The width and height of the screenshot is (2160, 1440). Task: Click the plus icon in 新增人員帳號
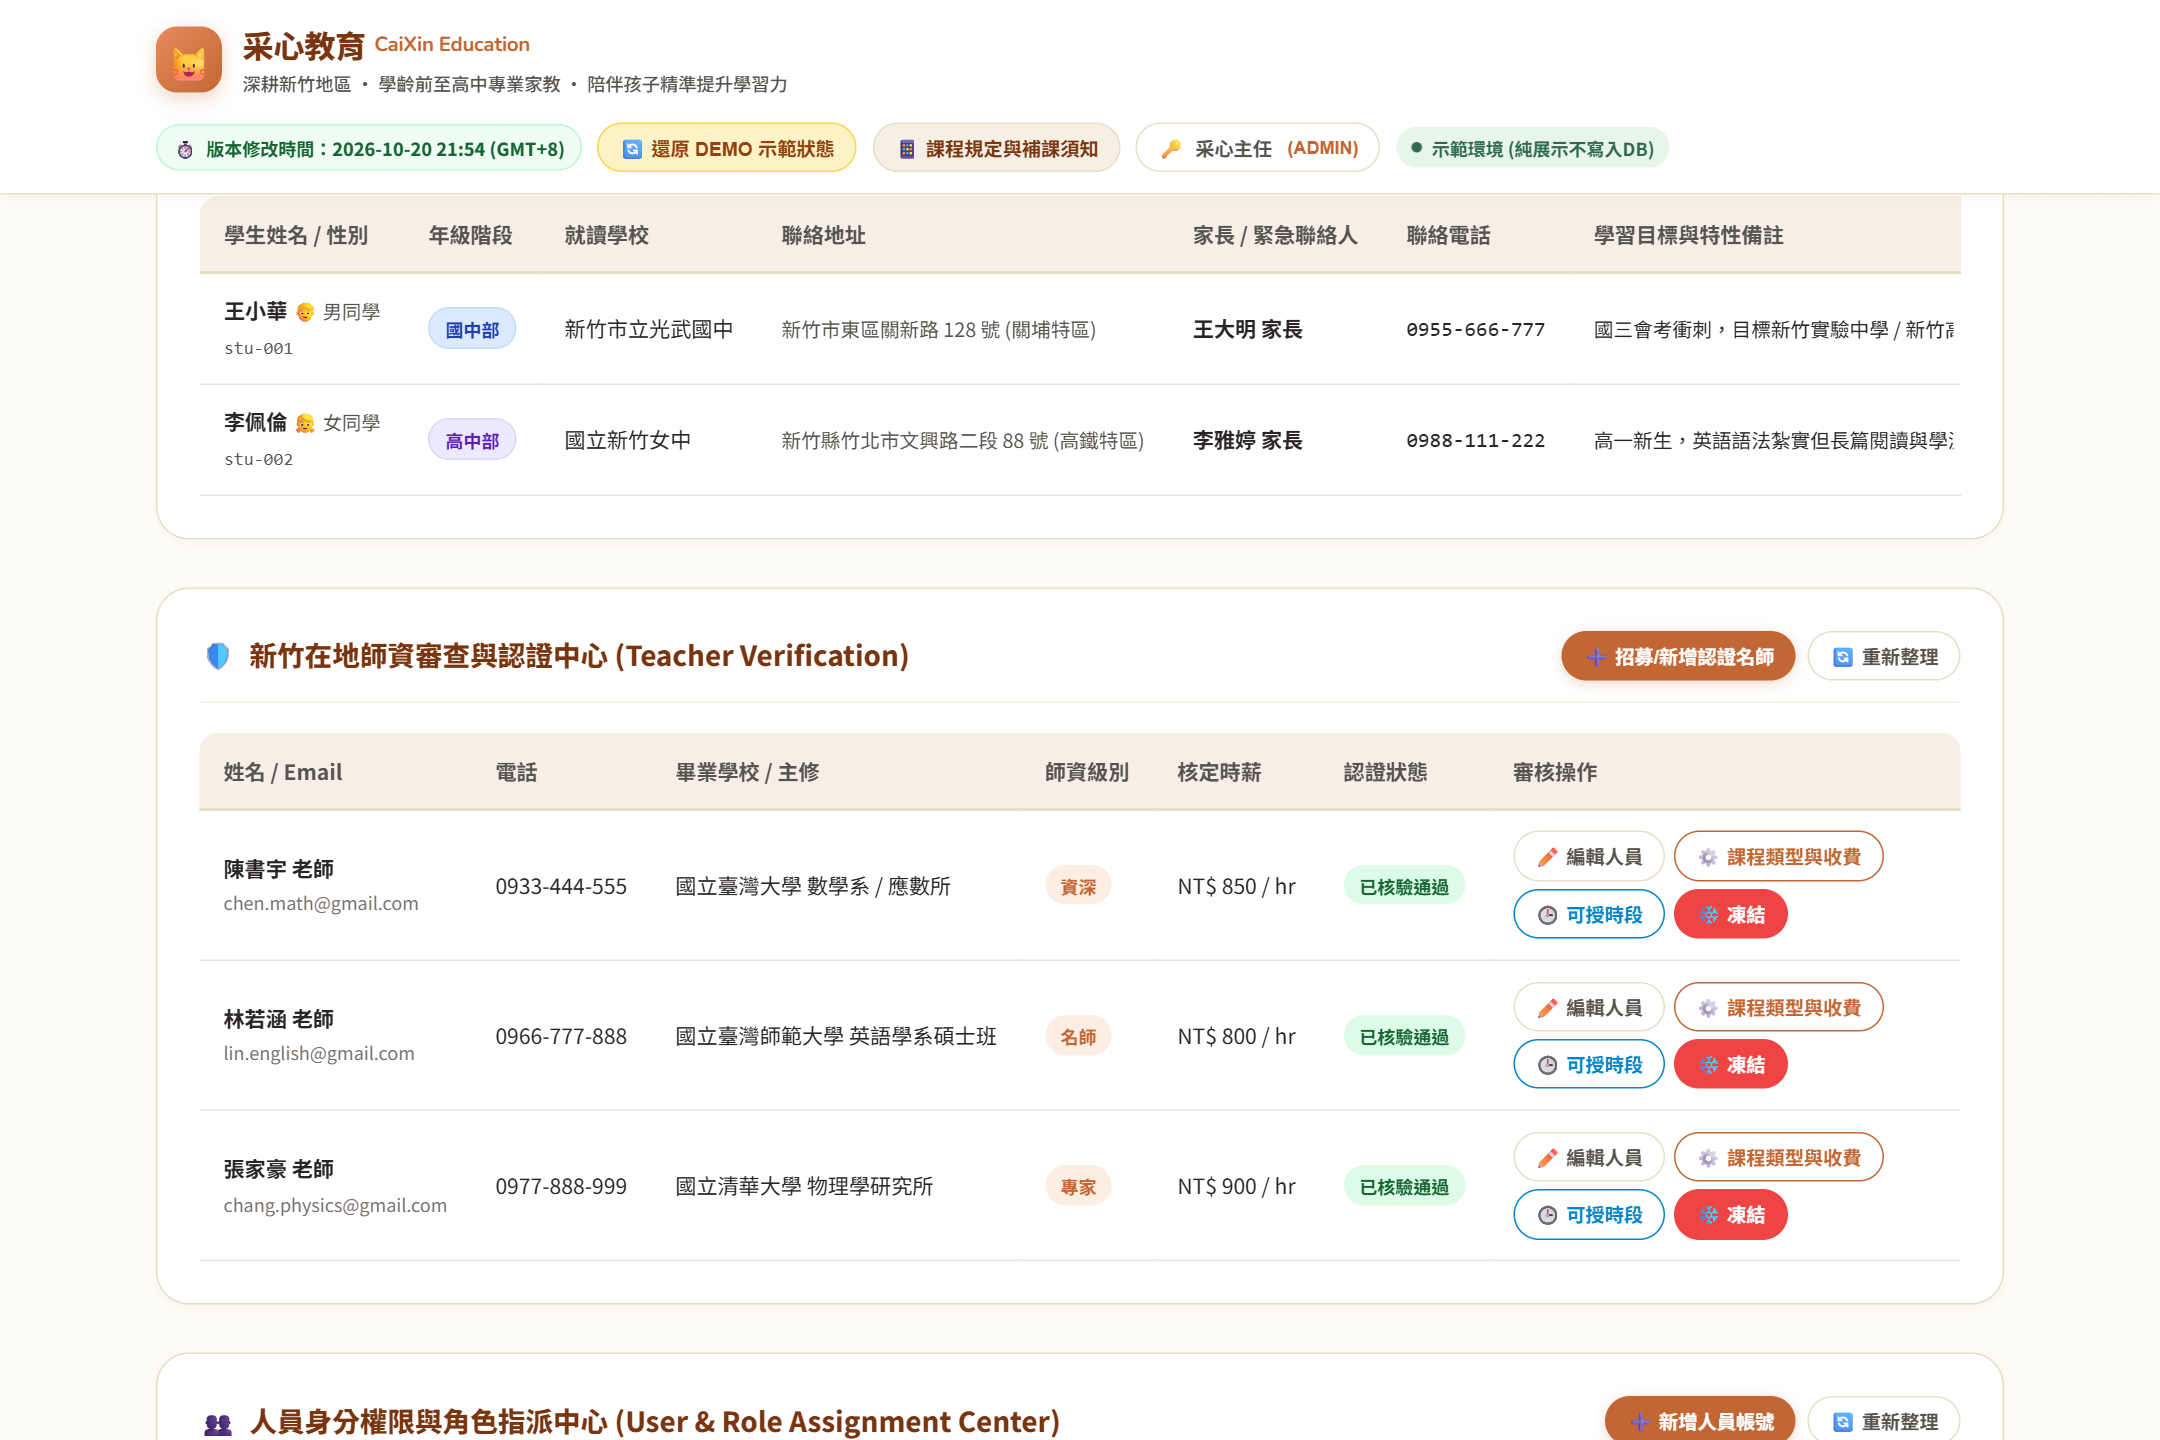point(1640,1422)
